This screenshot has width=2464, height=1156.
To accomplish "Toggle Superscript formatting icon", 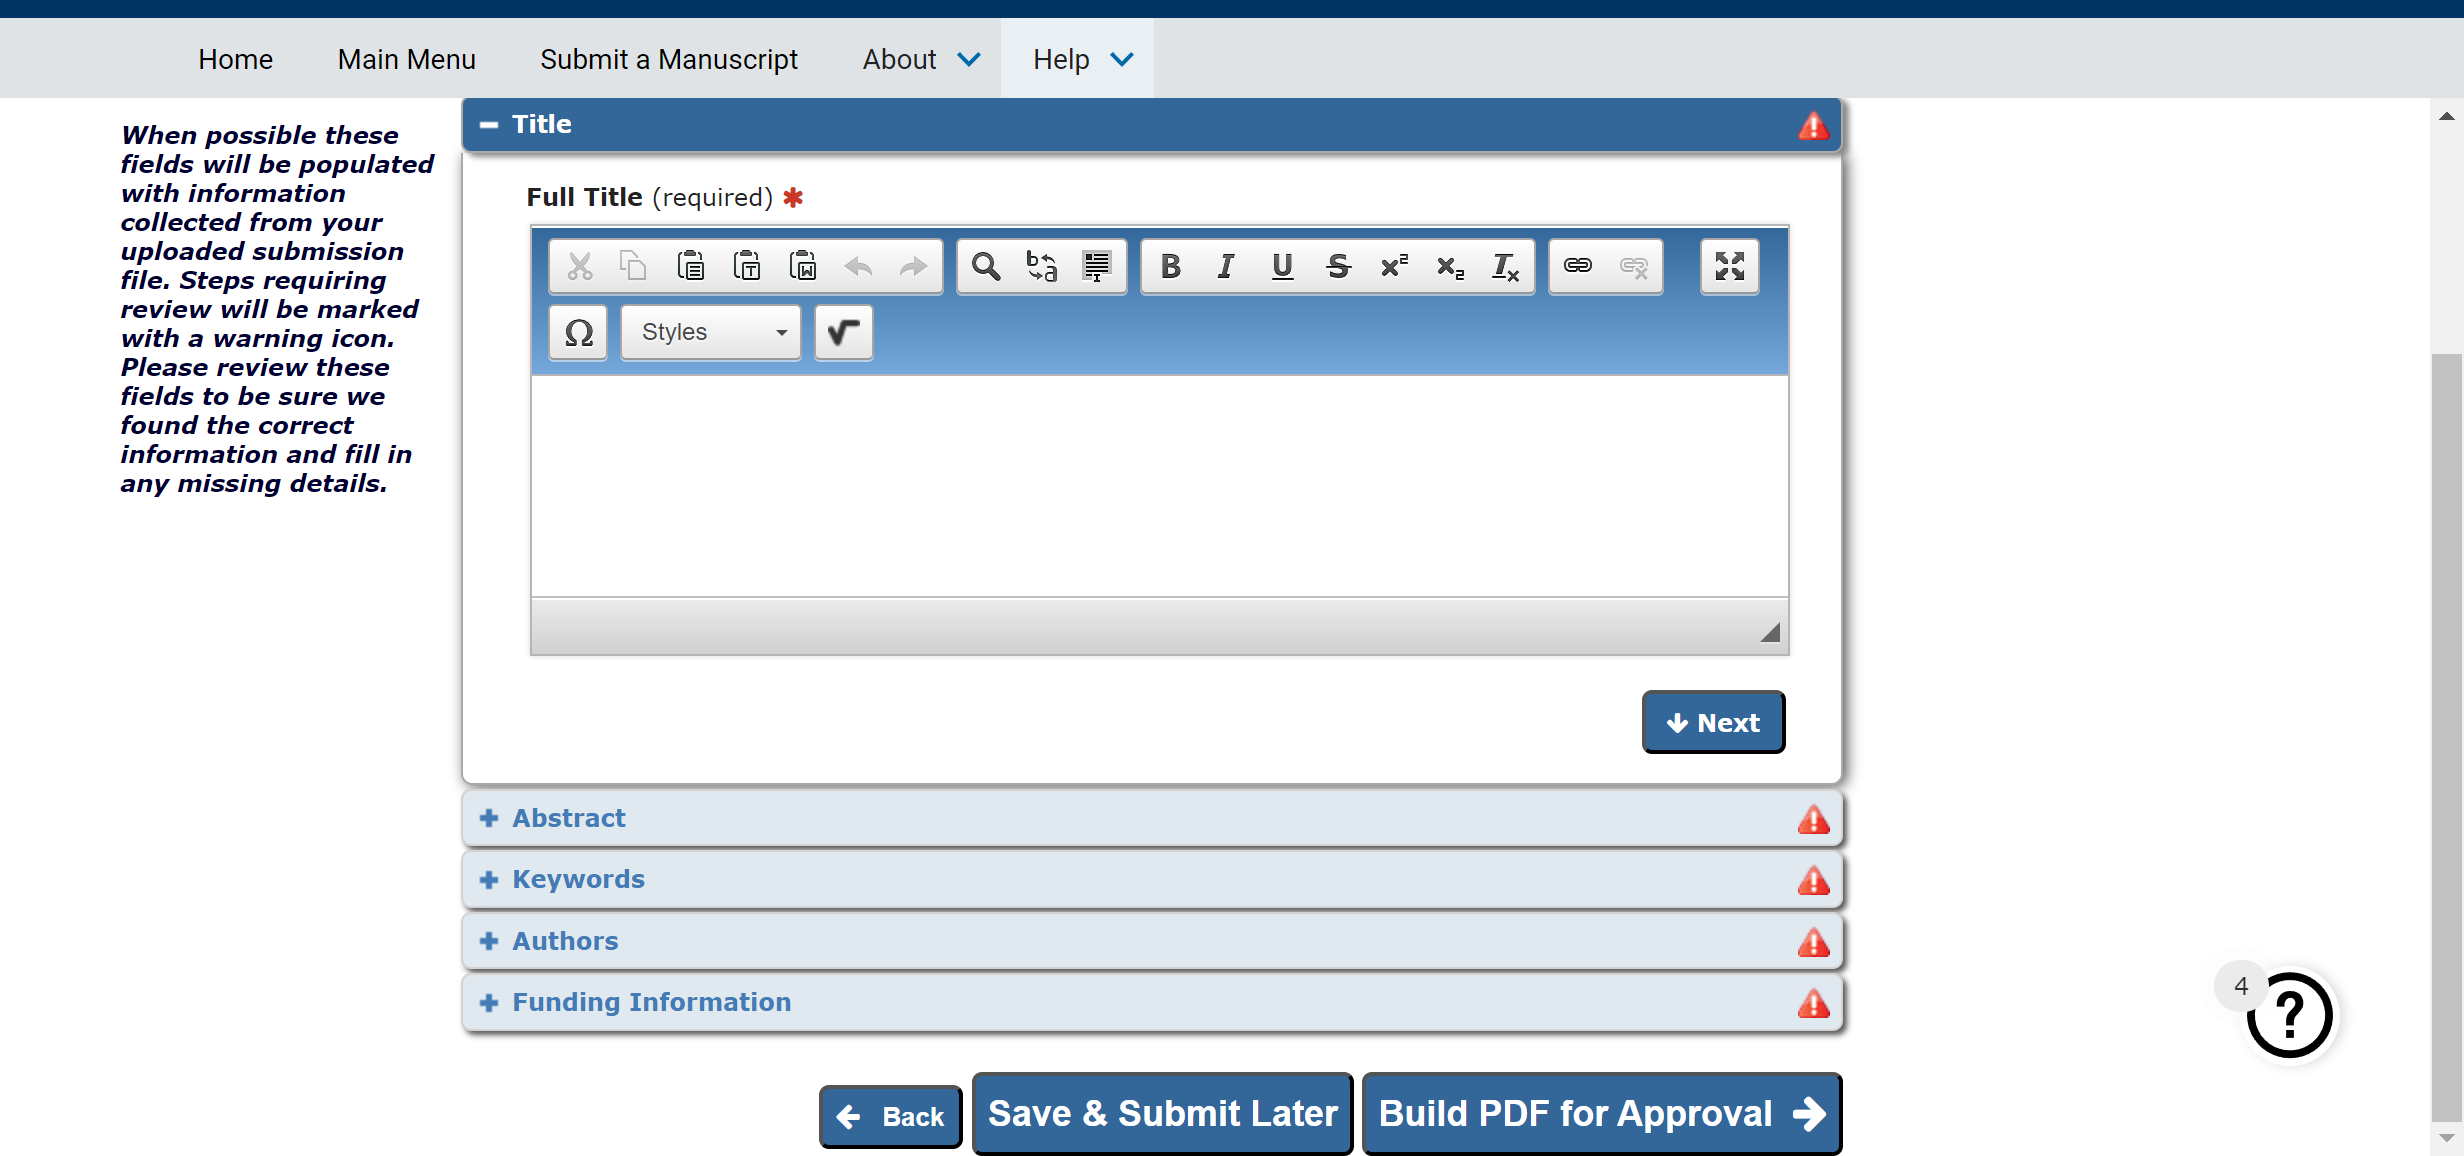I will (x=1394, y=266).
